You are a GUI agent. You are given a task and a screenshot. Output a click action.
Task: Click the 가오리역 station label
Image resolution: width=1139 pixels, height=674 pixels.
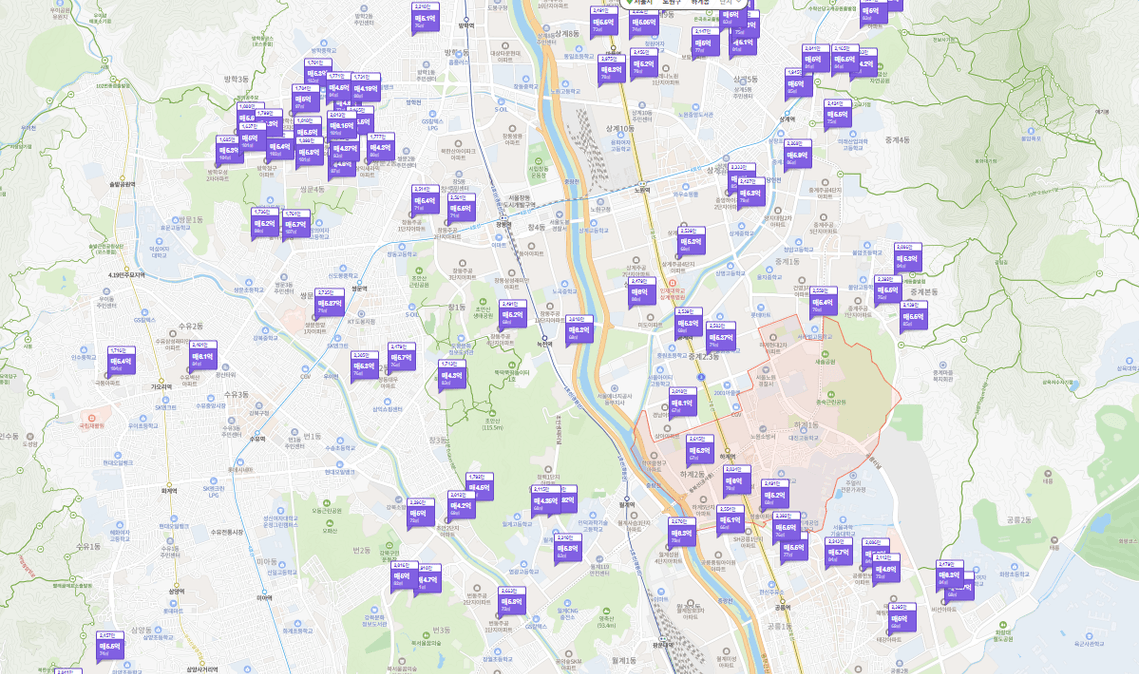point(161,387)
